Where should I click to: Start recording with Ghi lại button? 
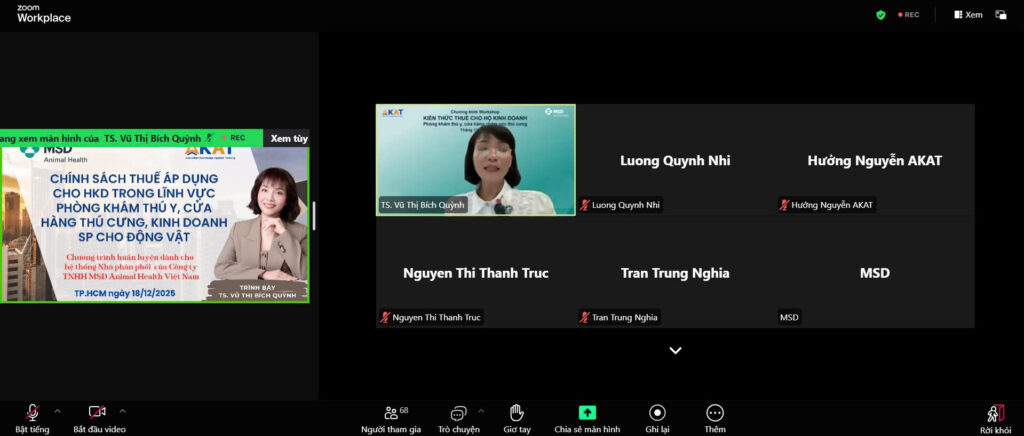tap(657, 416)
